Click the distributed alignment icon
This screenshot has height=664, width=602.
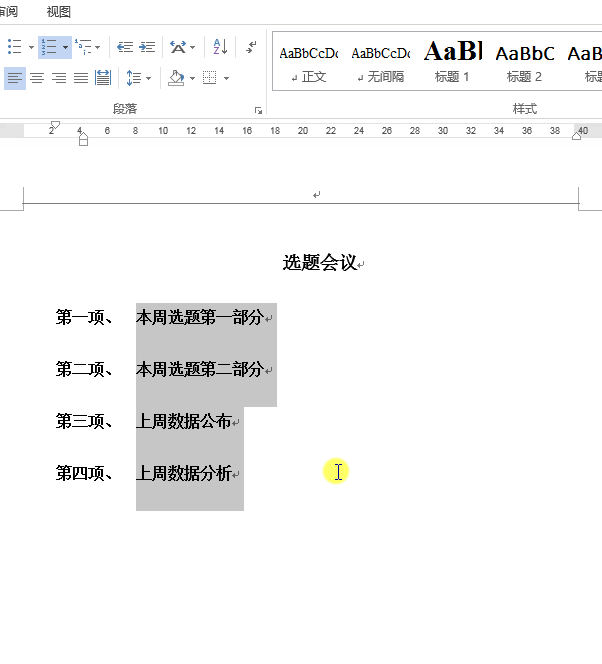coord(103,78)
